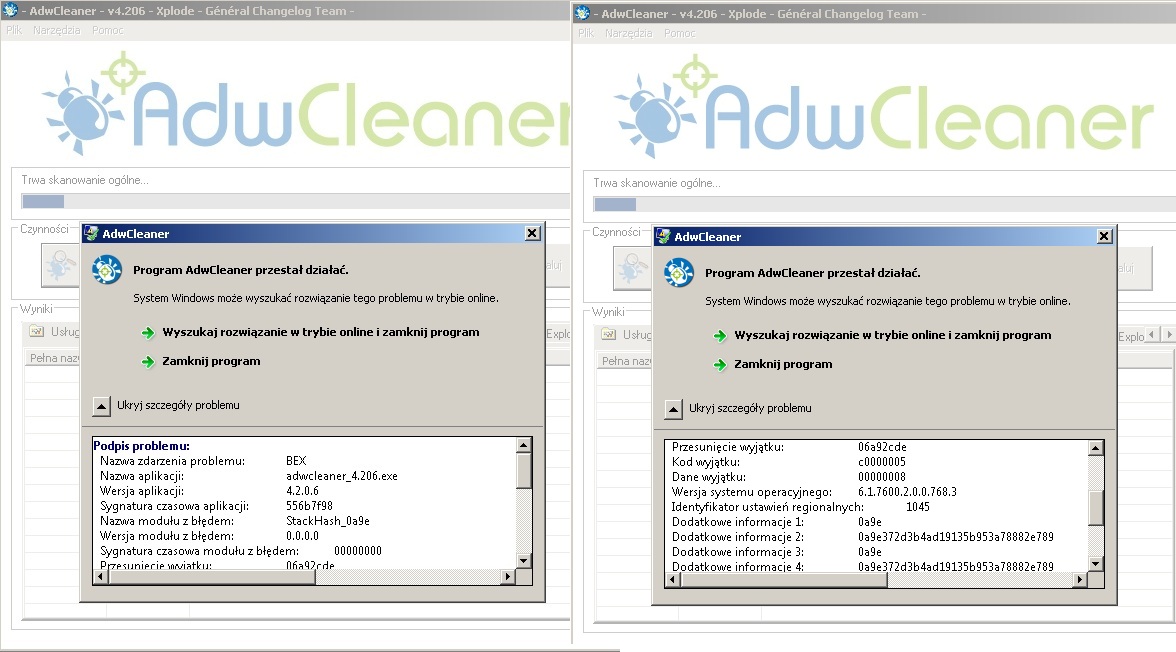Click tab scroll left arrow in right window
This screenshot has width=1176, height=652.
[x=1152, y=335]
